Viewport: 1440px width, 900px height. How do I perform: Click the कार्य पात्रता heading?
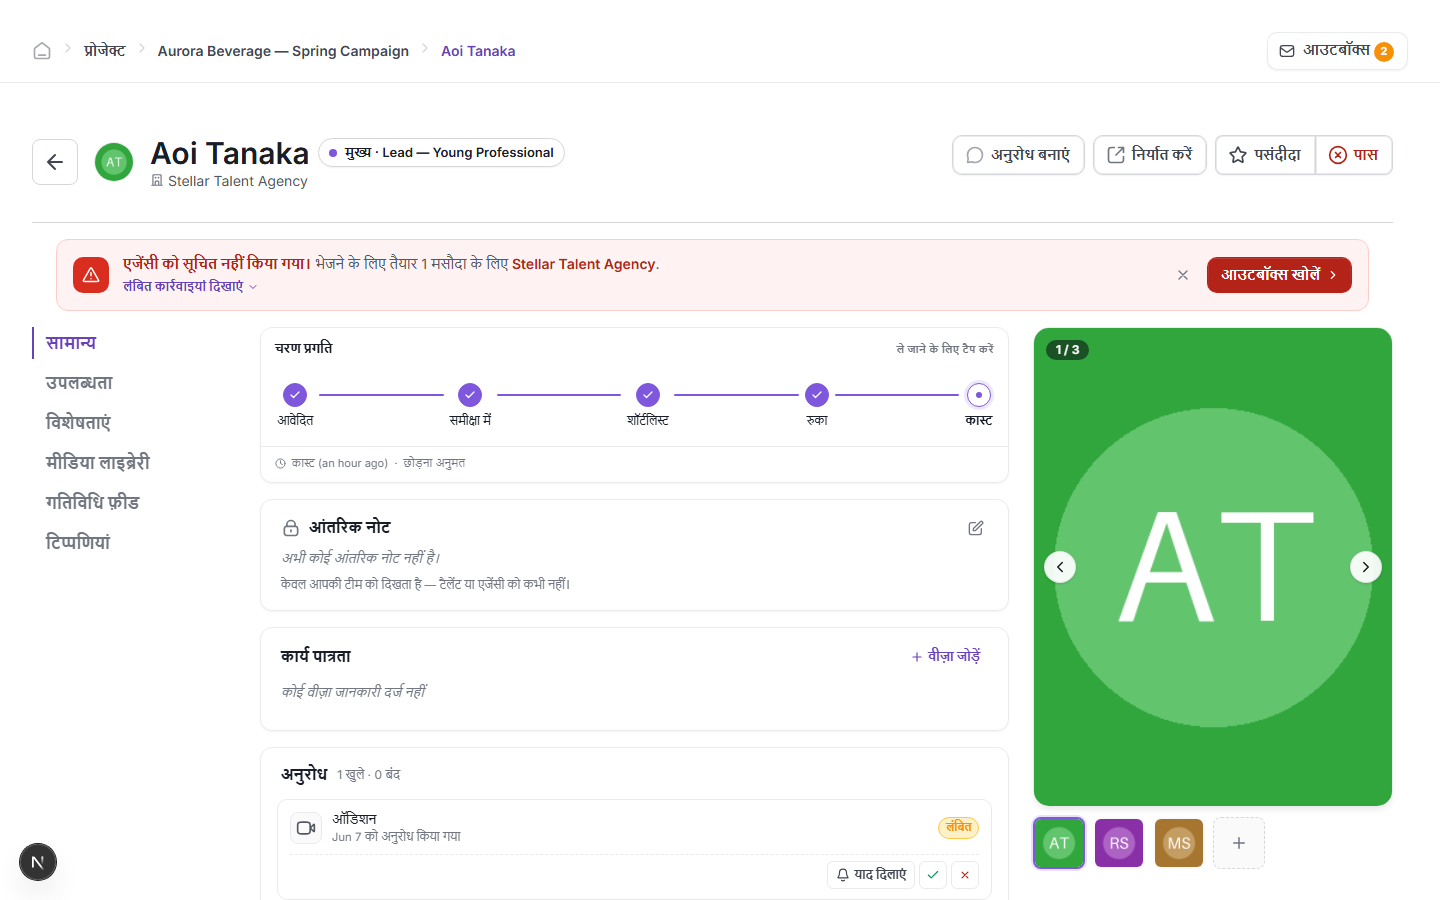point(316,656)
